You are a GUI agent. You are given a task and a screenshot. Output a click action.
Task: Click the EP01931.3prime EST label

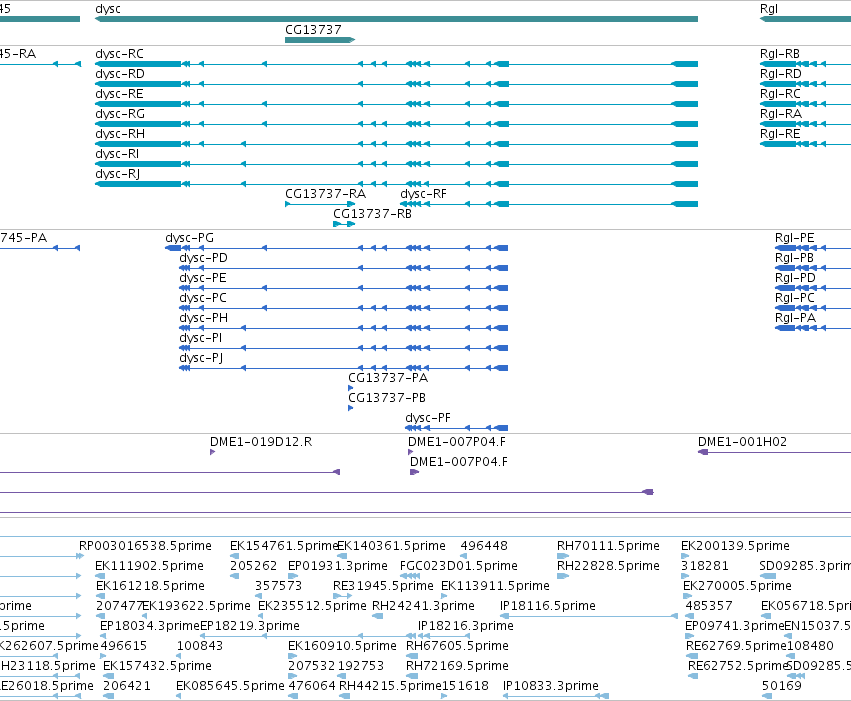pos(338,565)
